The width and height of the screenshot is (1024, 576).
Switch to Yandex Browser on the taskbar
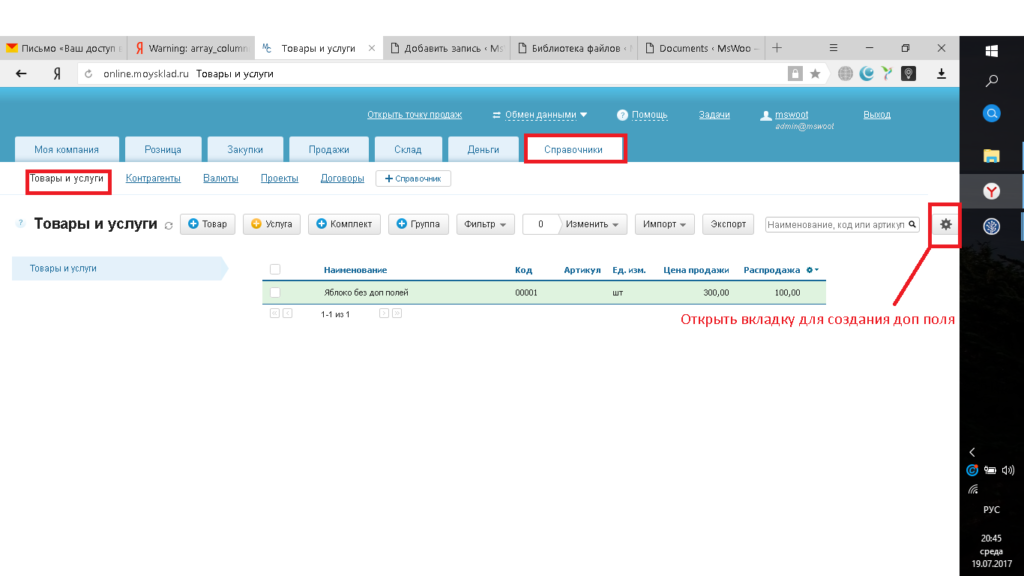pyautogui.click(x=991, y=191)
